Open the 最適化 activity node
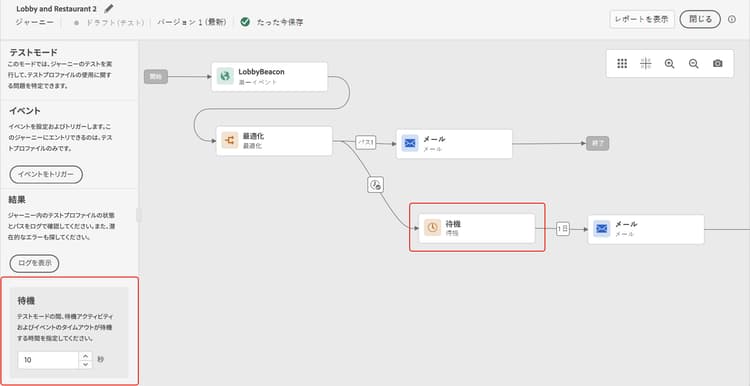Screen dimensions: 750x386 point(274,141)
